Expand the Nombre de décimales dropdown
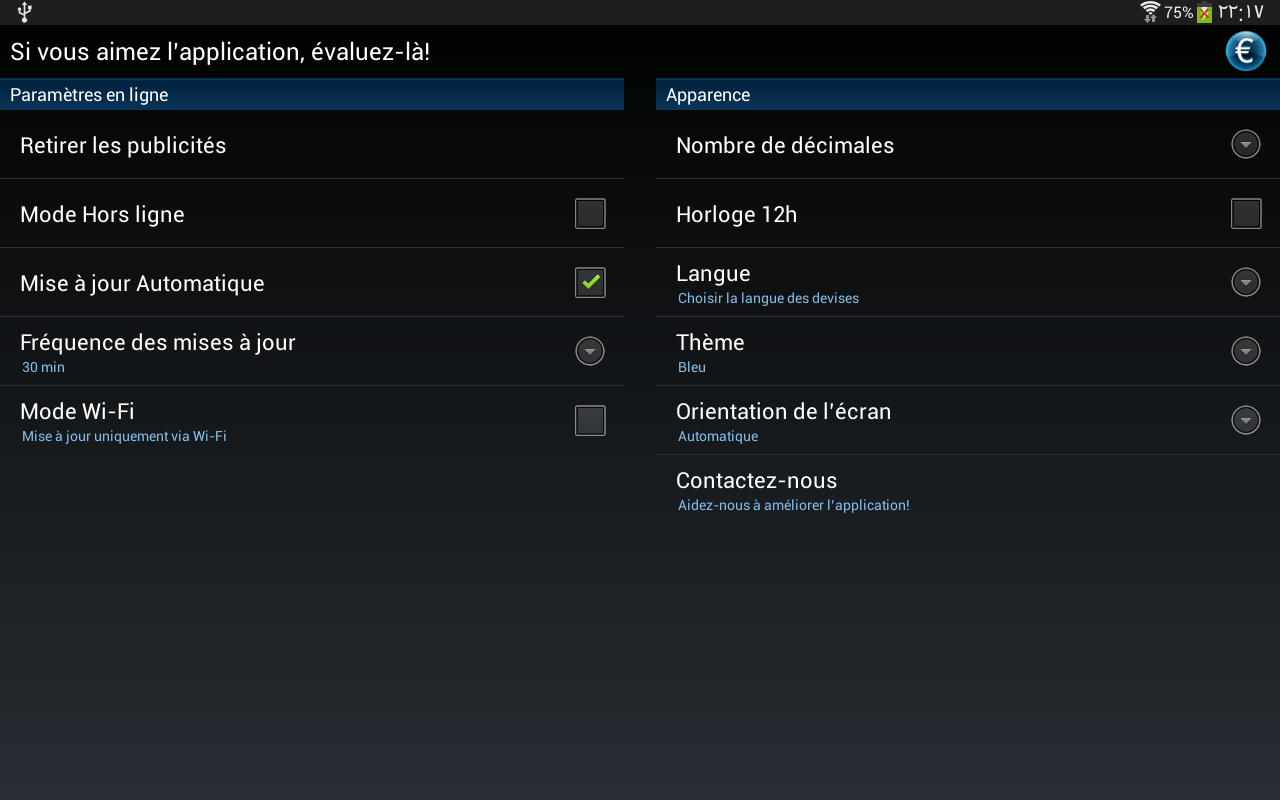Image resolution: width=1280 pixels, height=800 pixels. 1246,145
